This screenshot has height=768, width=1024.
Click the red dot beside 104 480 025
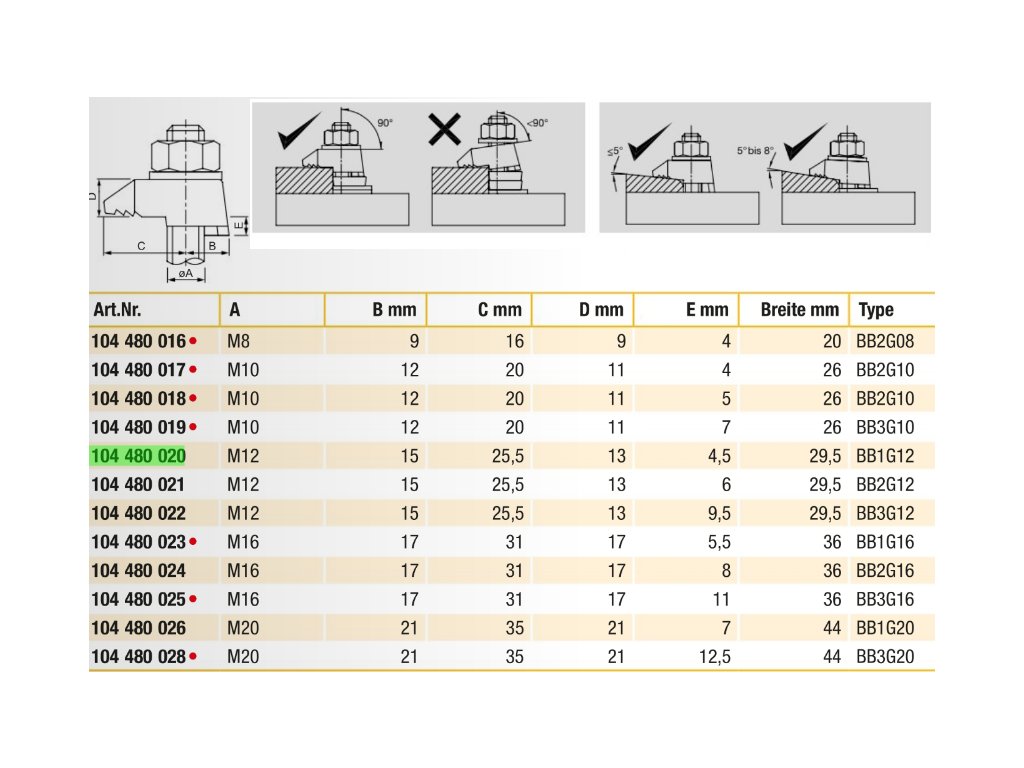(x=193, y=600)
